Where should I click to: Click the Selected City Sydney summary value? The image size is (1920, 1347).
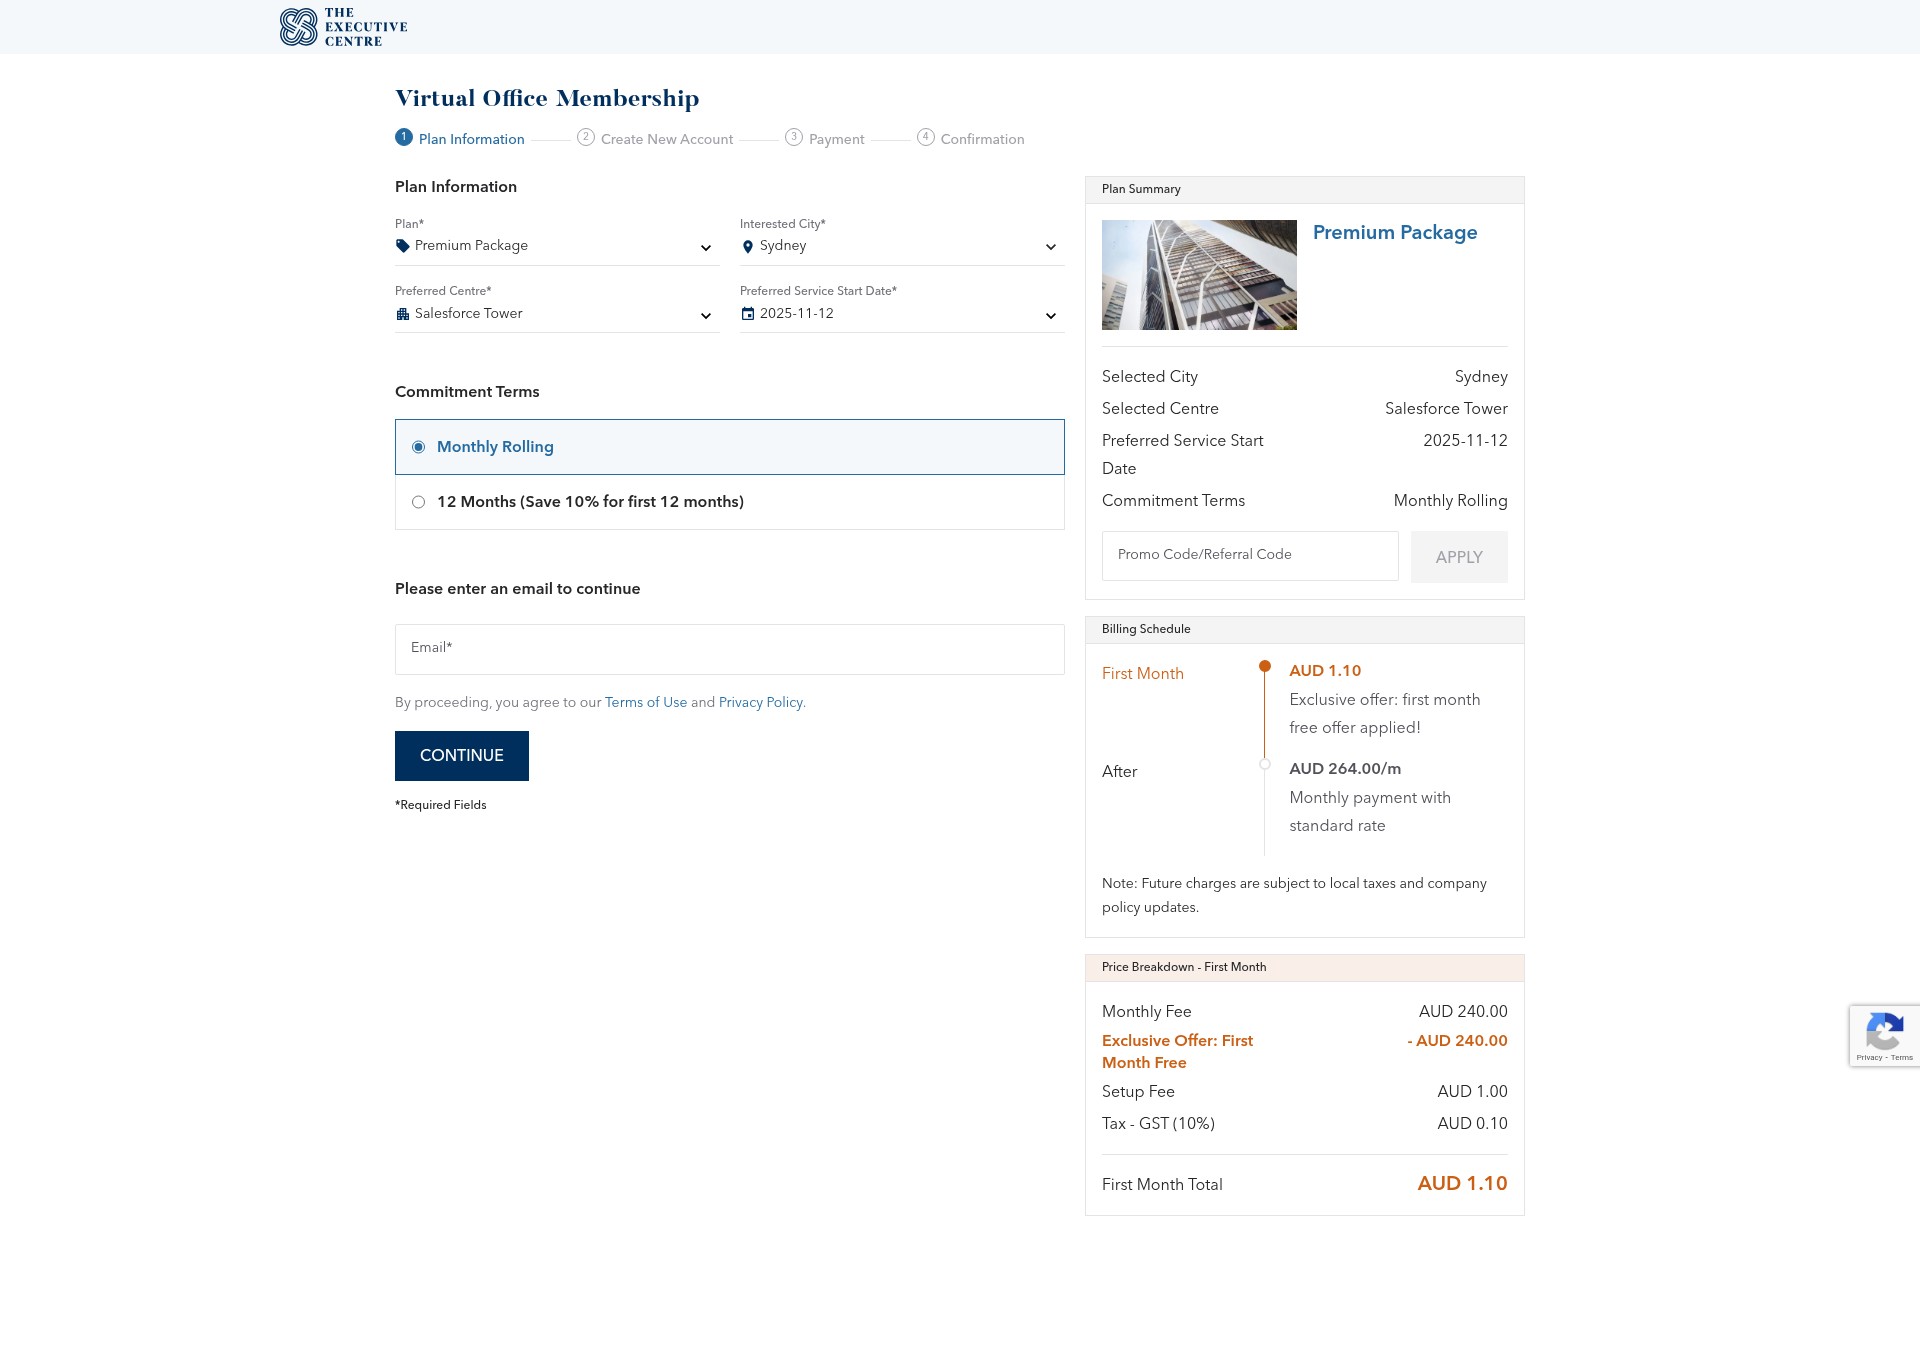click(x=1481, y=377)
